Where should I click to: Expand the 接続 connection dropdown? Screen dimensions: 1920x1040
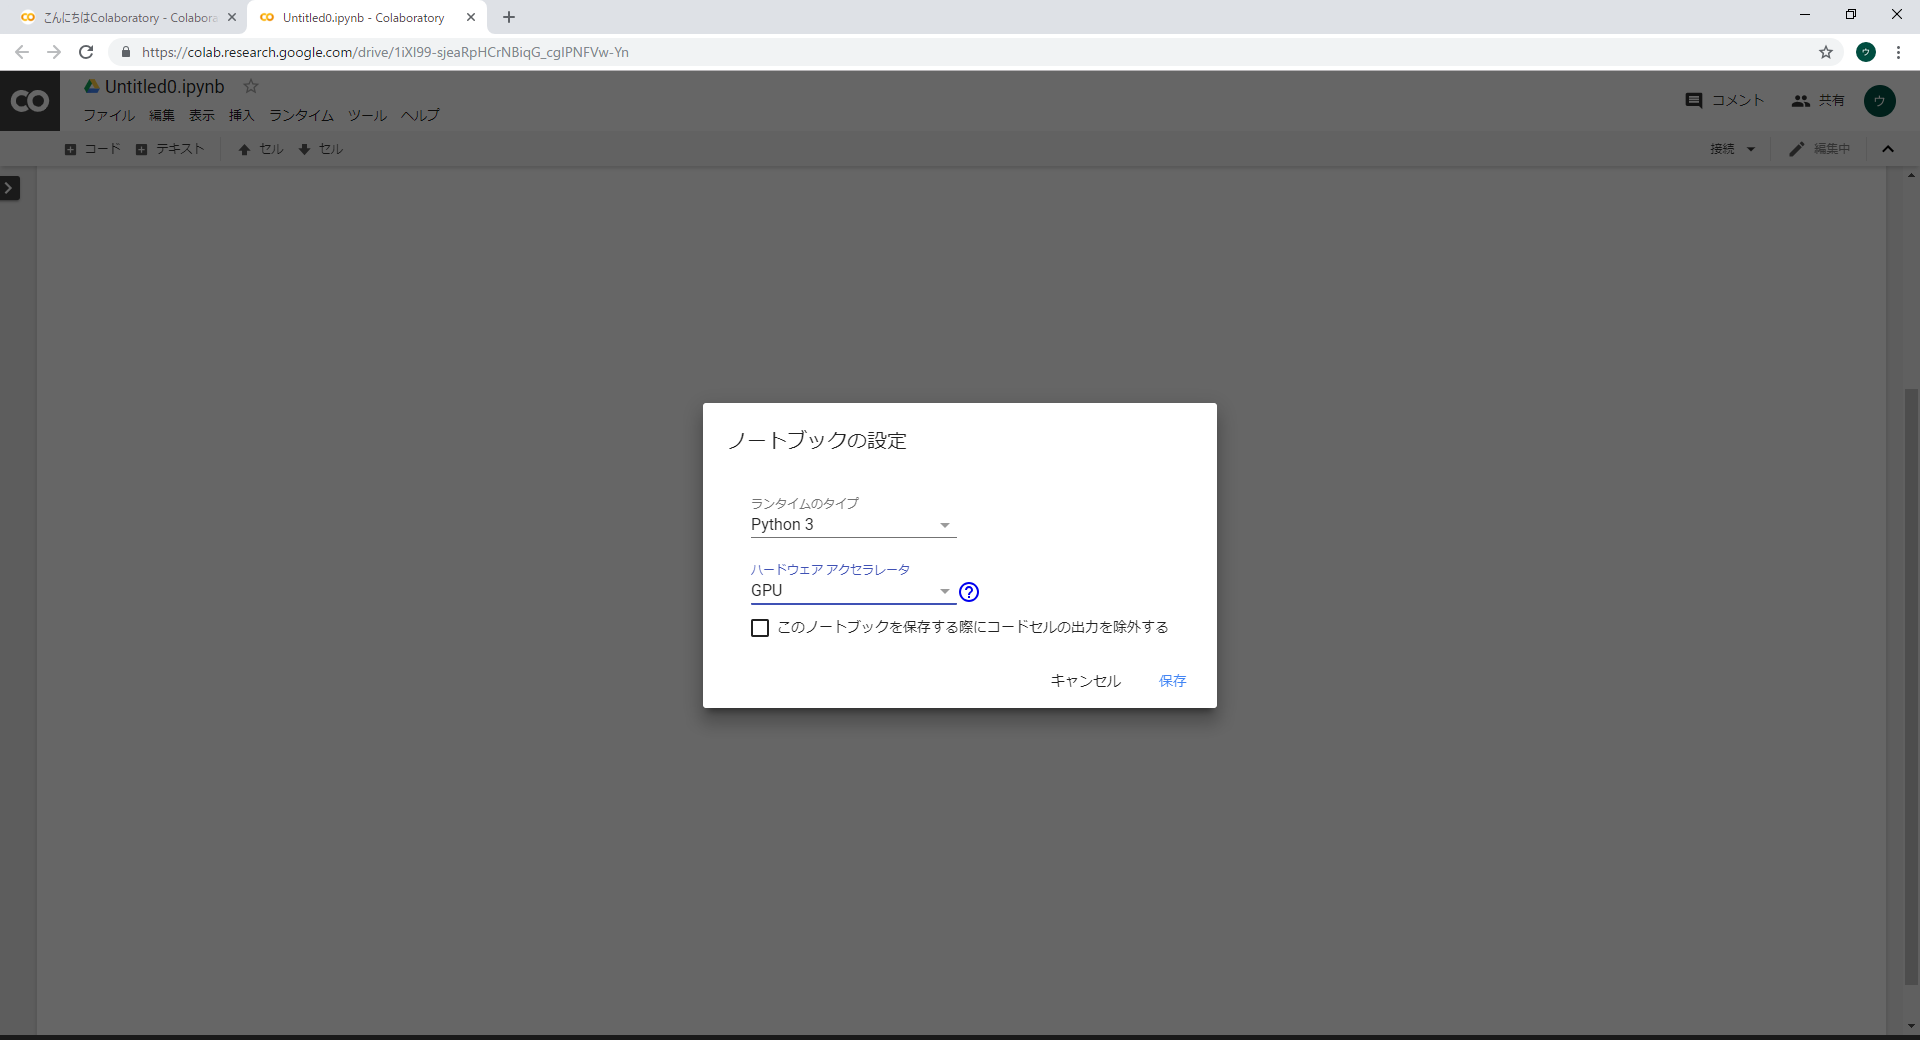click(x=1732, y=148)
